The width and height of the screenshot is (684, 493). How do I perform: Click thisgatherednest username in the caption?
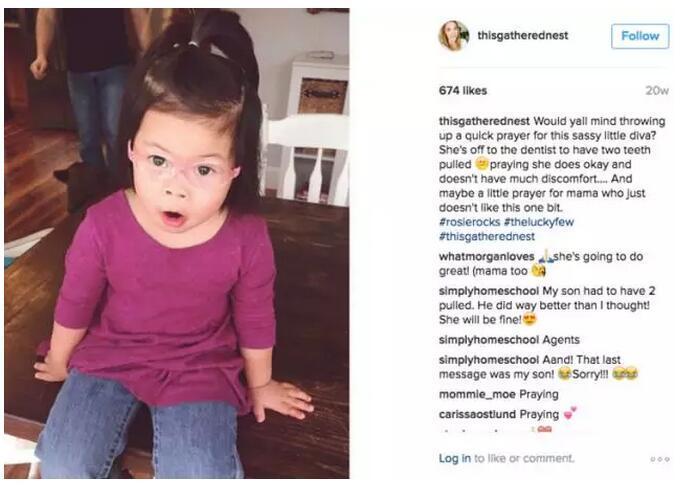click(484, 121)
